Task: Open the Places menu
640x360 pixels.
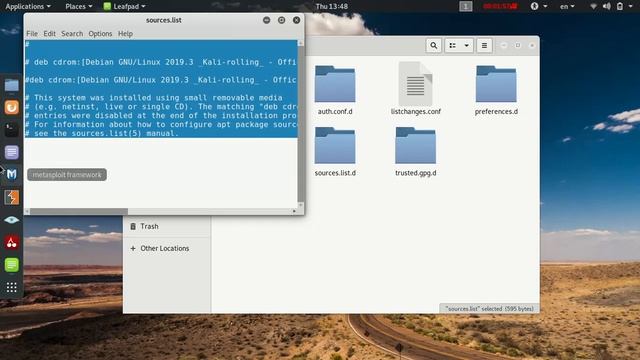Action: [79, 6]
